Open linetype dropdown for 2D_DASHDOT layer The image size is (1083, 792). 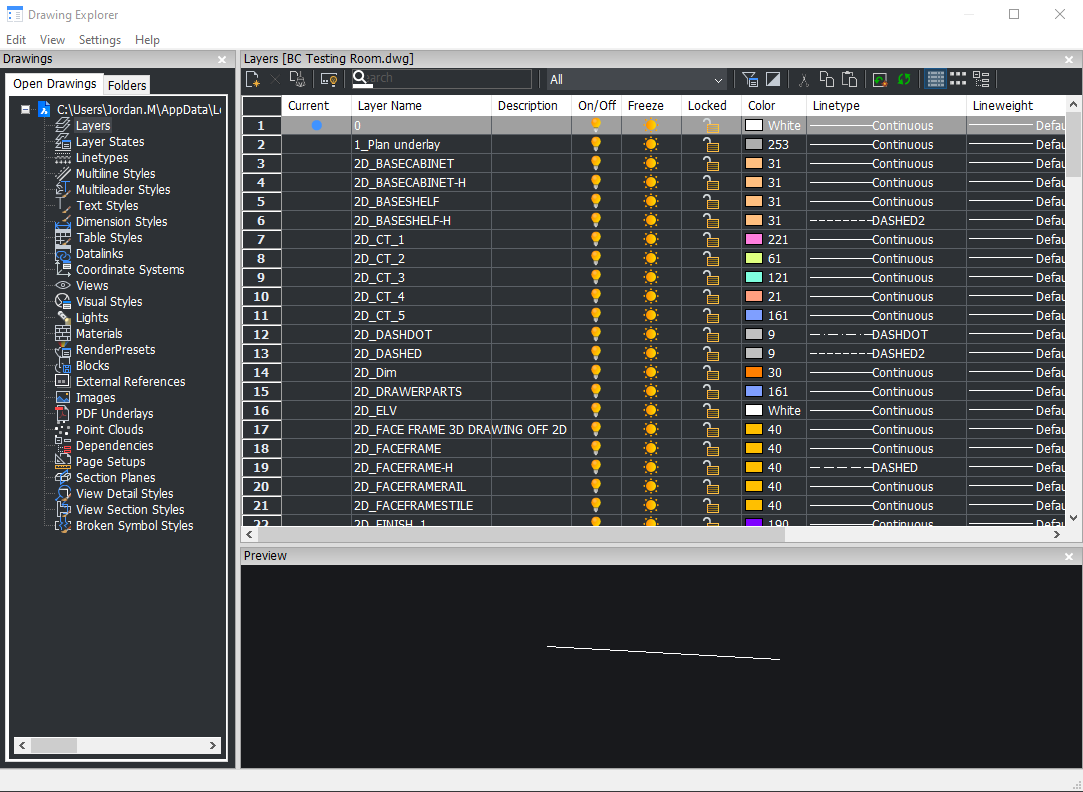click(885, 334)
